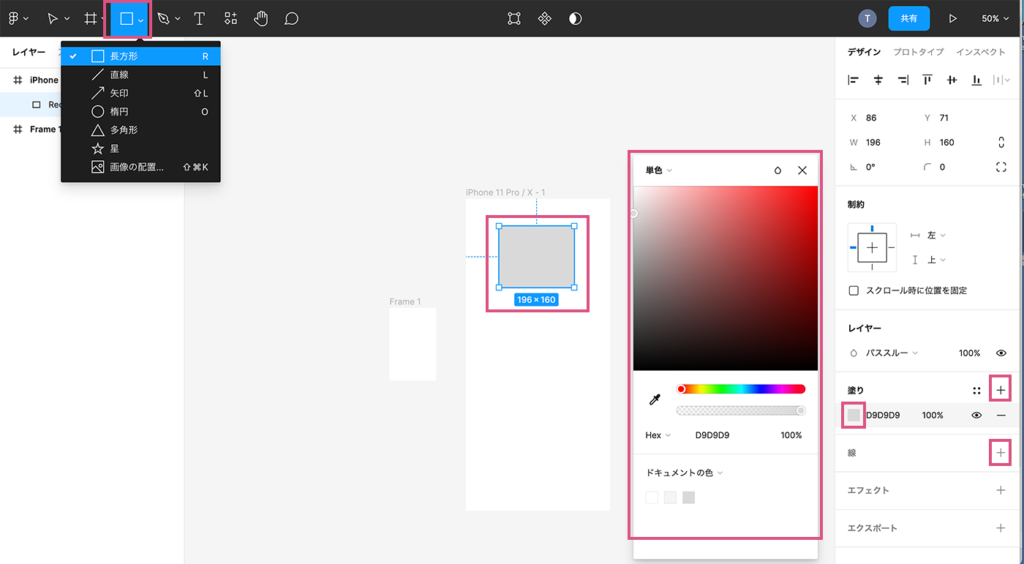Close the color picker panel
The width and height of the screenshot is (1024, 564).
tap(802, 171)
